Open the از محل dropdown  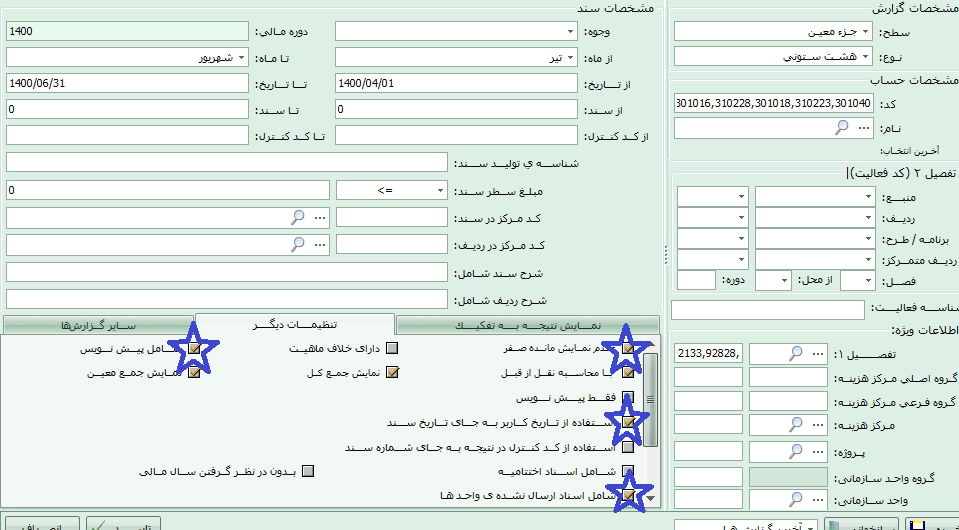click(773, 281)
